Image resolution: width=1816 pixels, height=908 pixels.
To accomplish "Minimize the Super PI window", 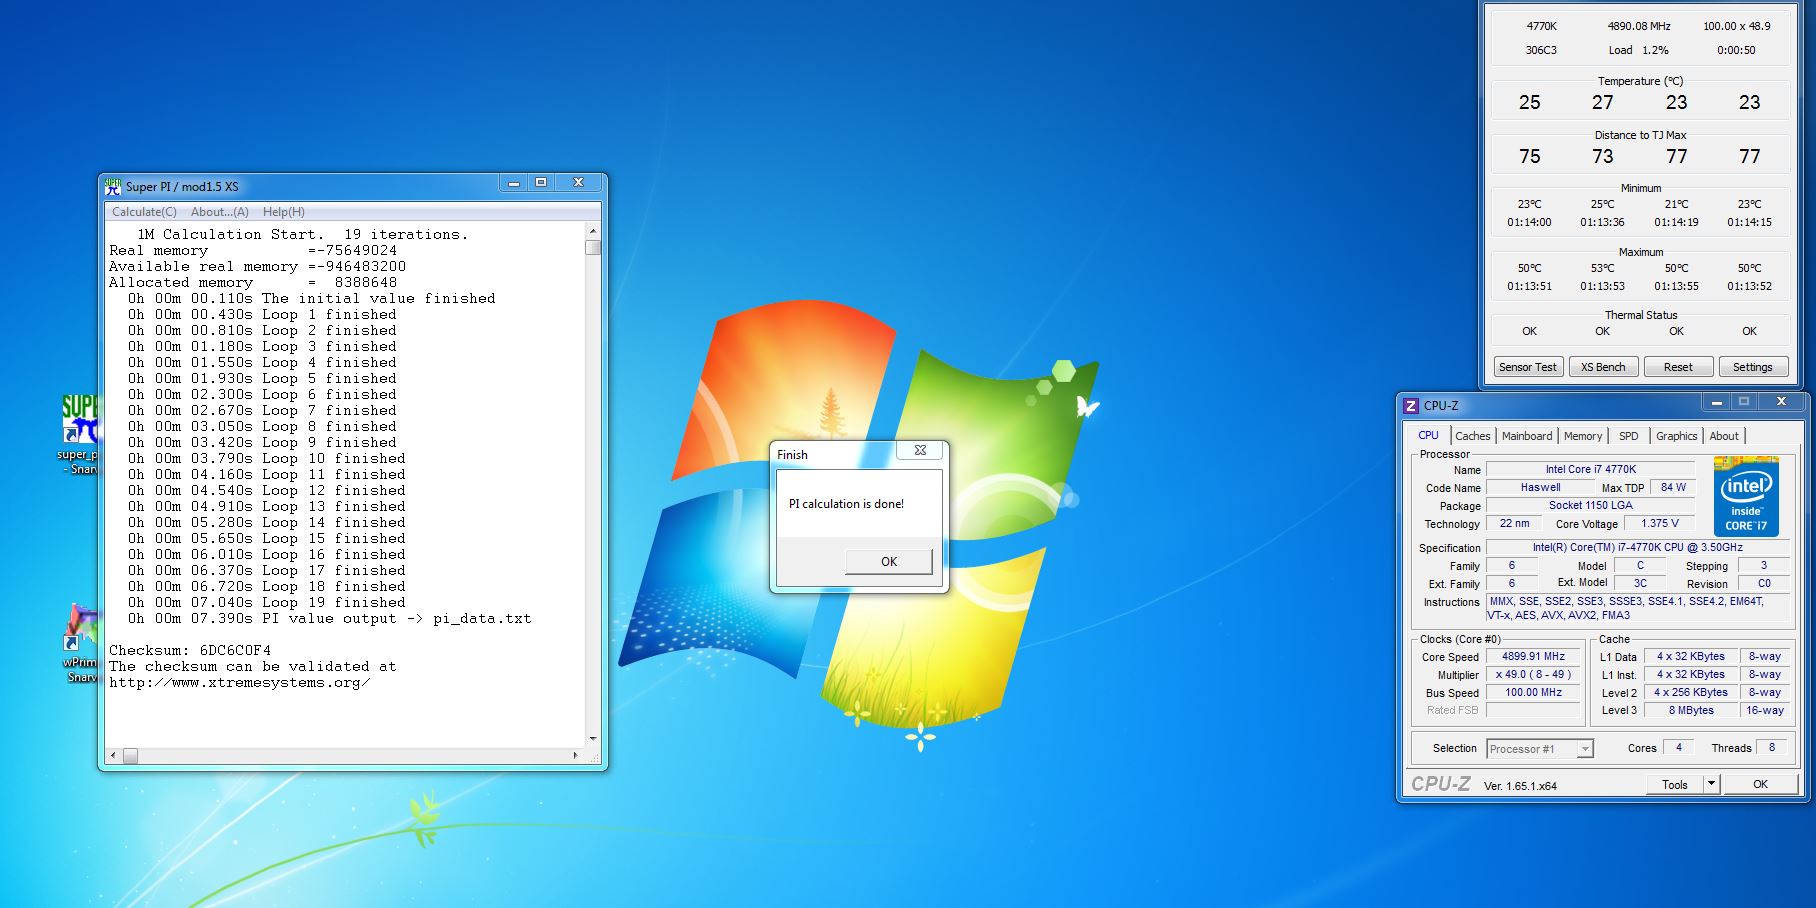I will coord(514,183).
